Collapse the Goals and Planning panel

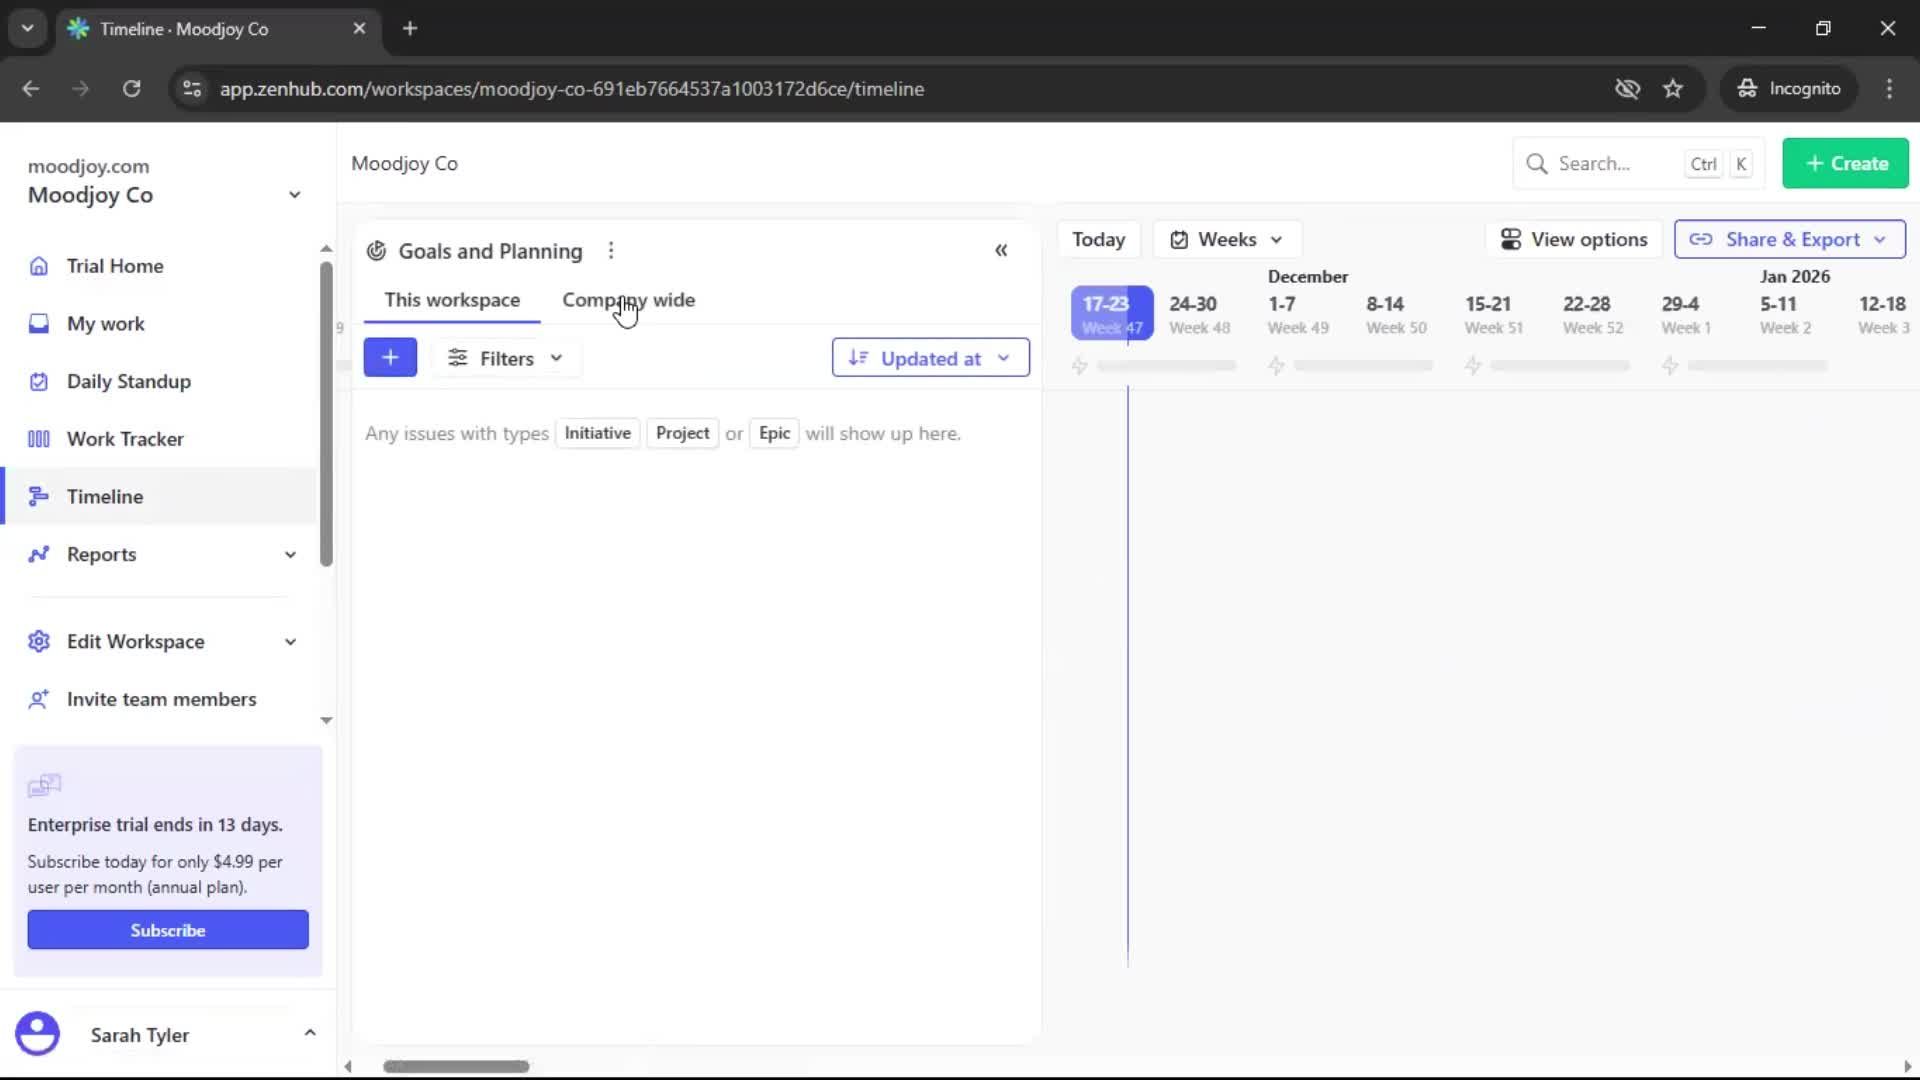pos(1002,250)
